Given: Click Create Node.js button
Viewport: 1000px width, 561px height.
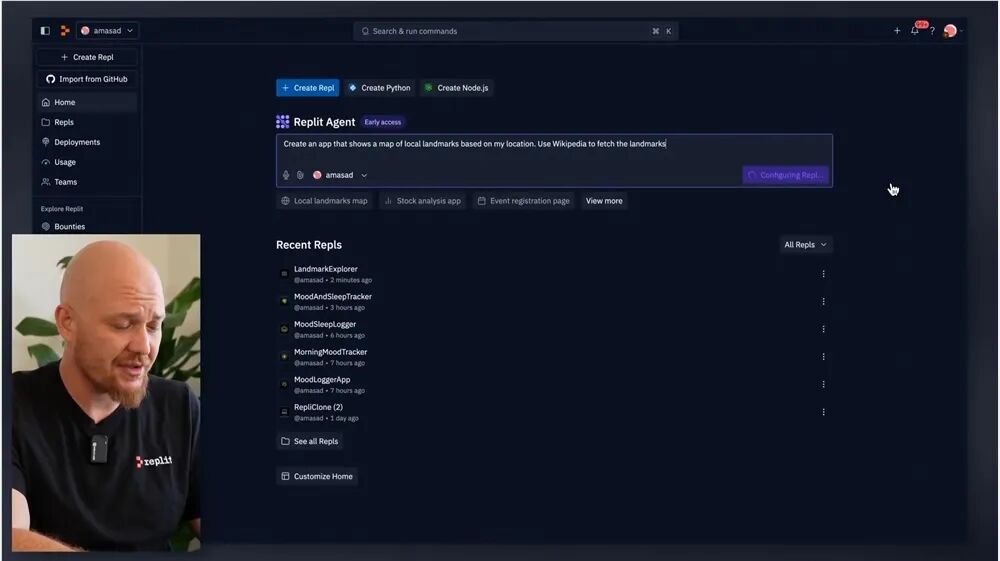Looking at the screenshot, I should (x=457, y=88).
